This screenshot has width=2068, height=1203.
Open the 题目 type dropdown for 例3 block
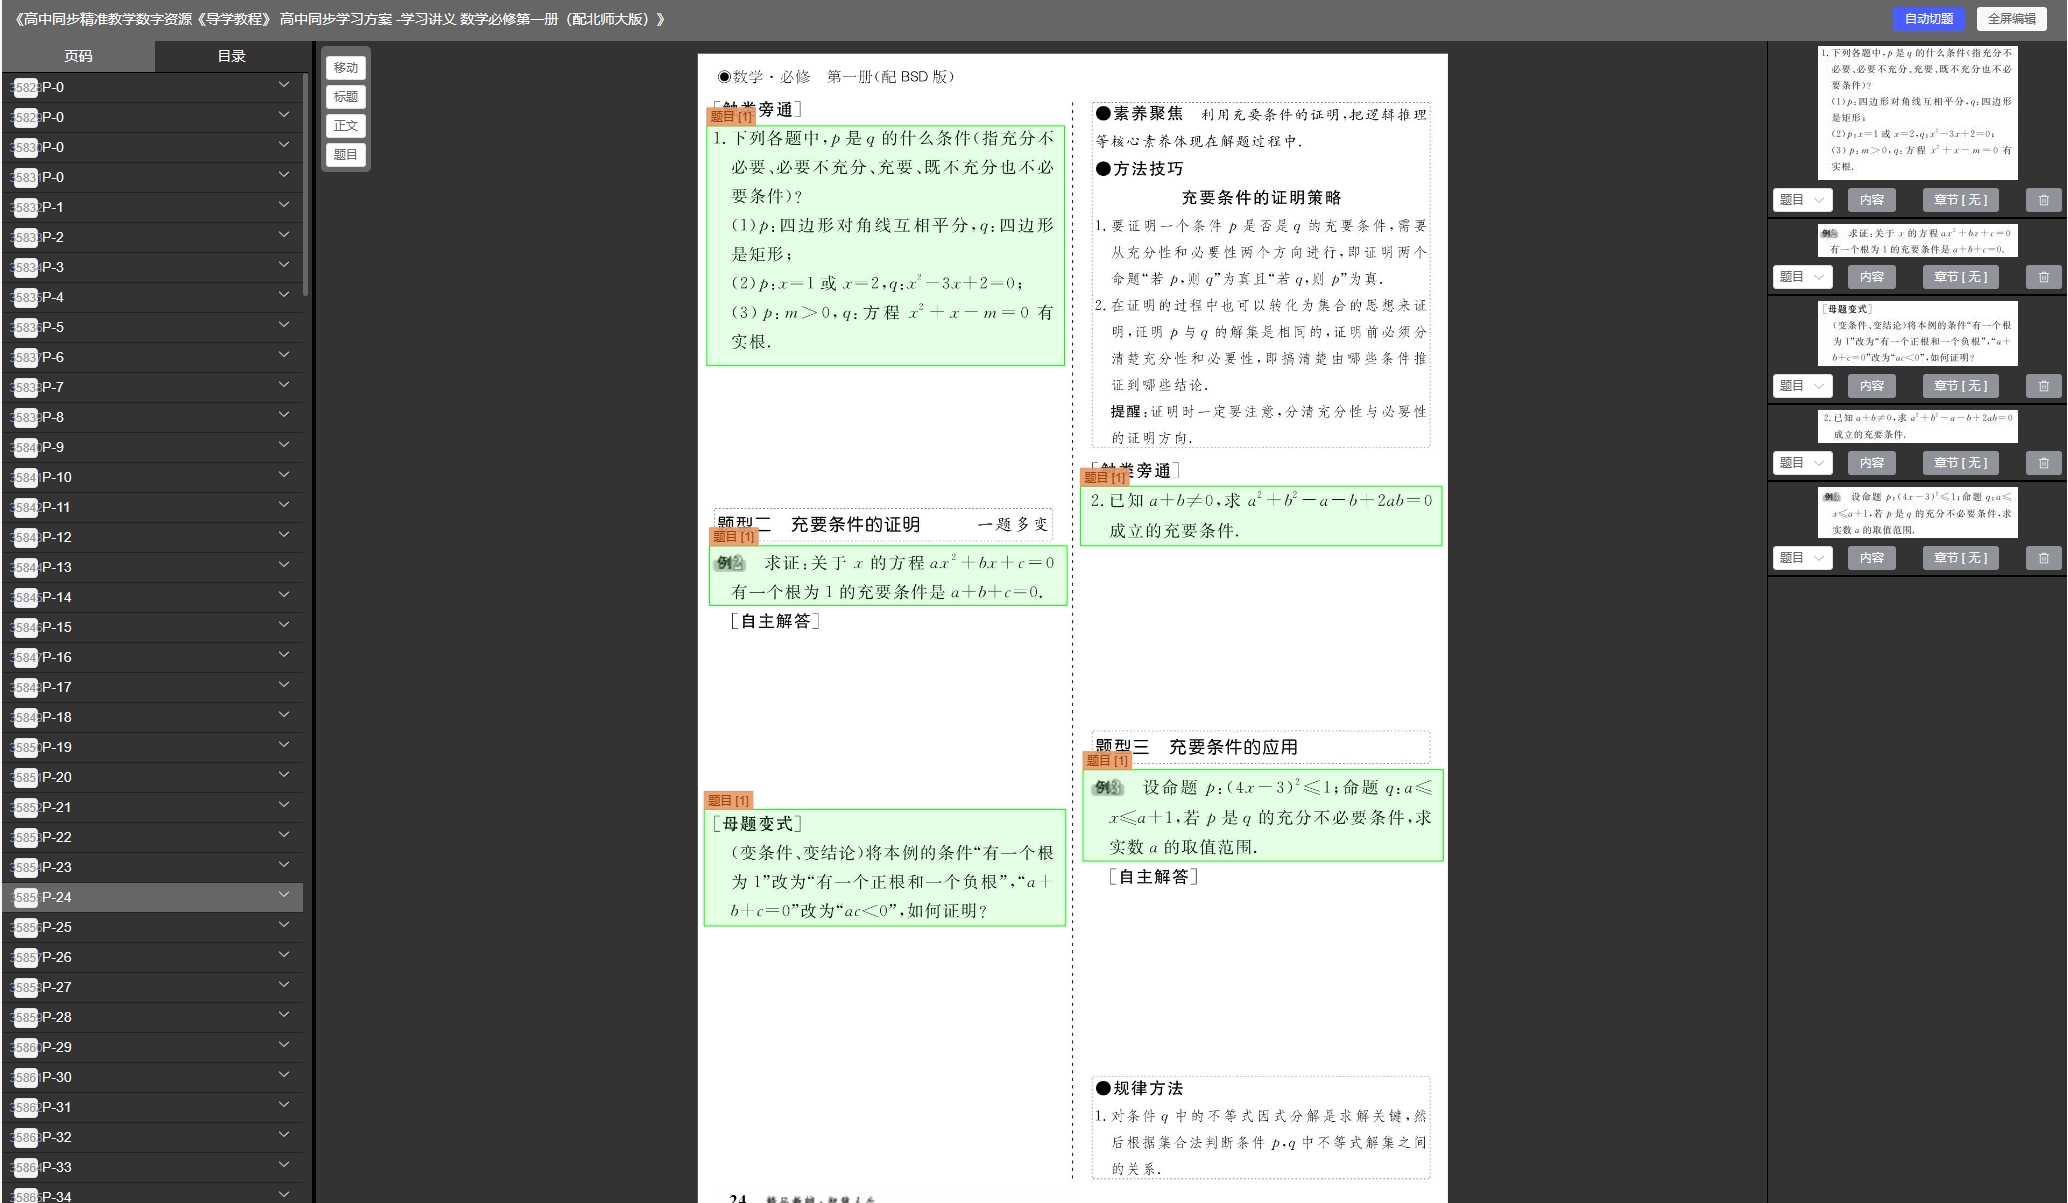click(1802, 558)
